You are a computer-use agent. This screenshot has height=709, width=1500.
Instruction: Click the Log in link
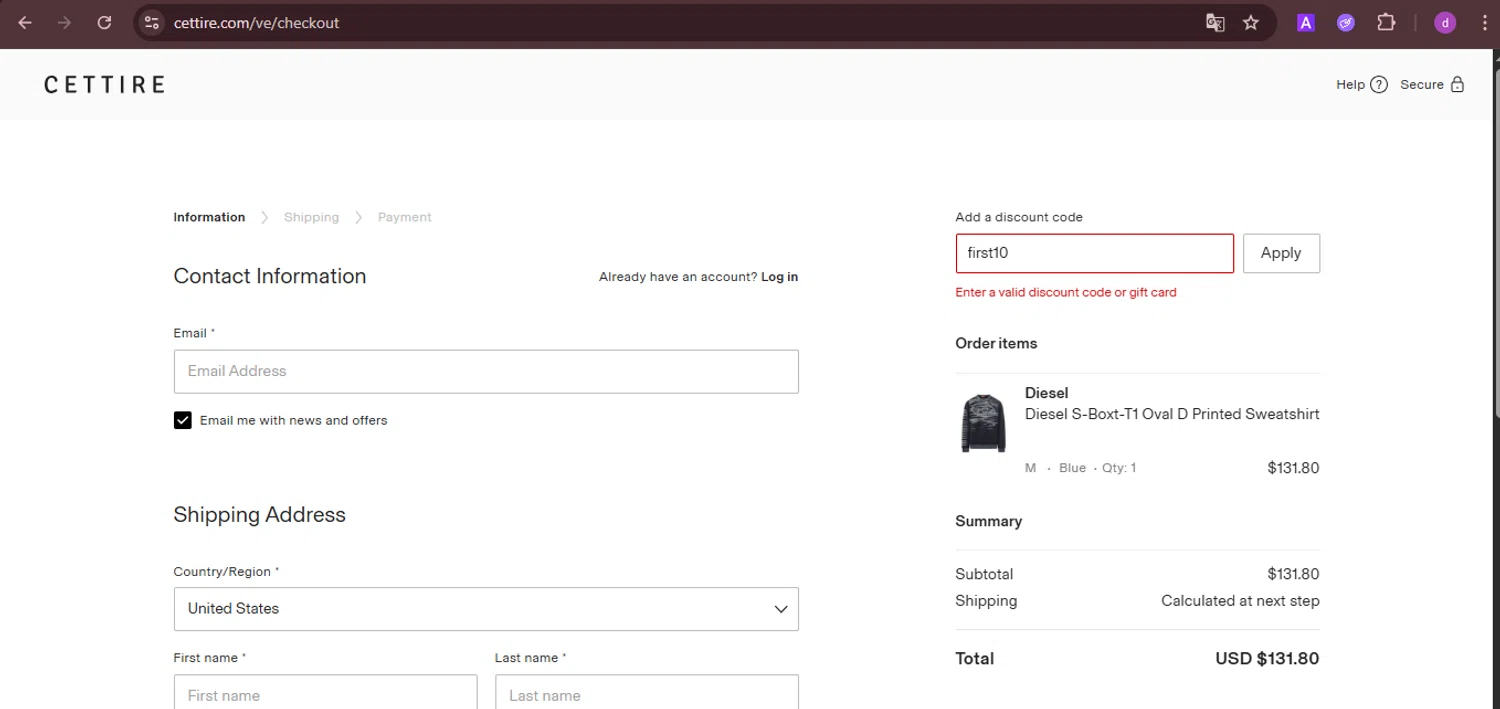point(779,277)
